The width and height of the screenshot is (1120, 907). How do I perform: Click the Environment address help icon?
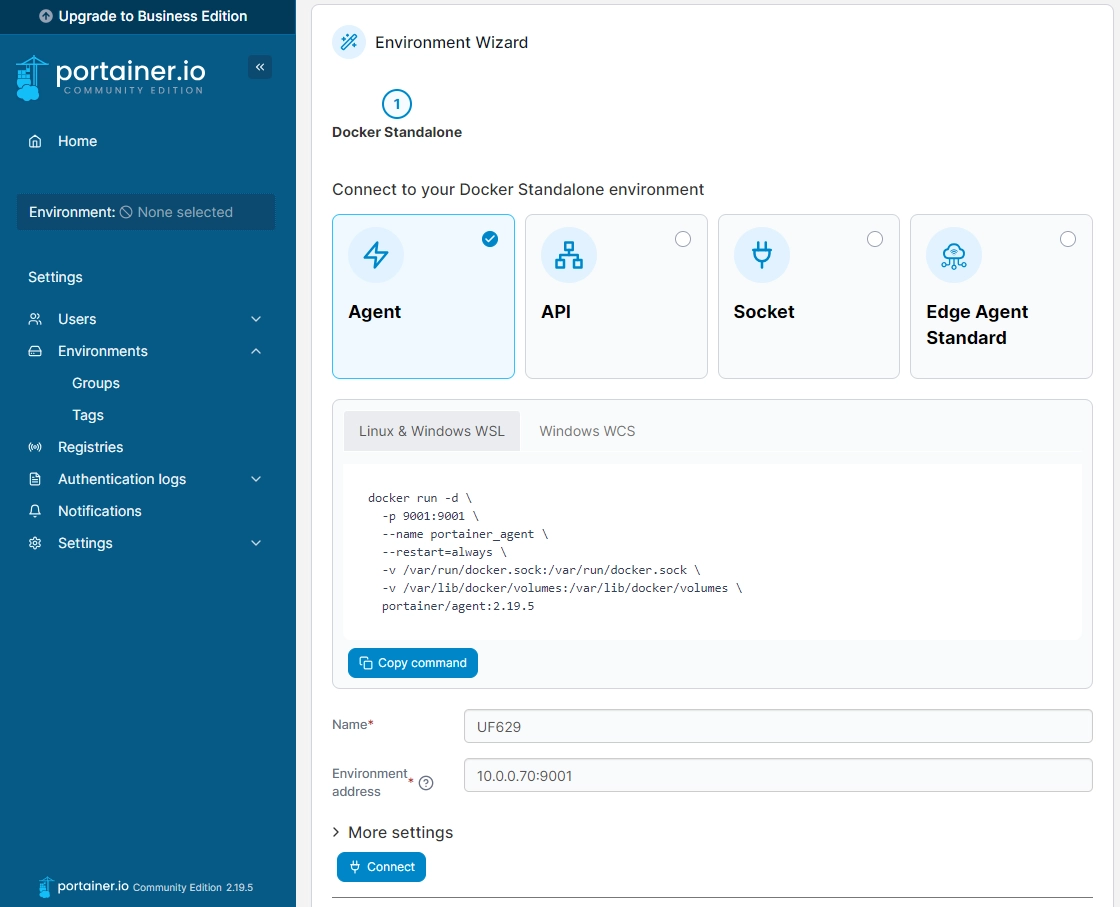[426, 783]
